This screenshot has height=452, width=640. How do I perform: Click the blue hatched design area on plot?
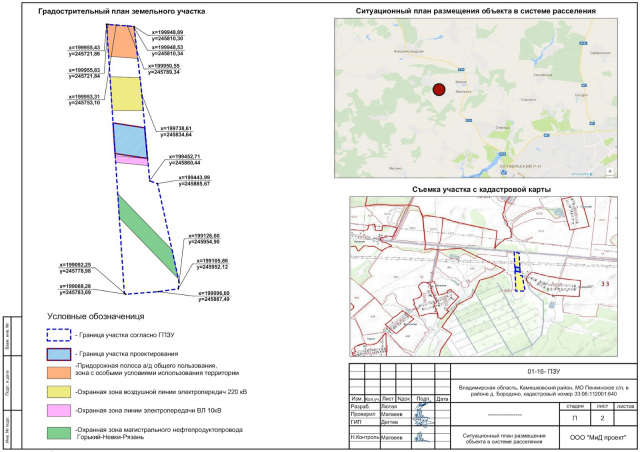click(x=129, y=140)
